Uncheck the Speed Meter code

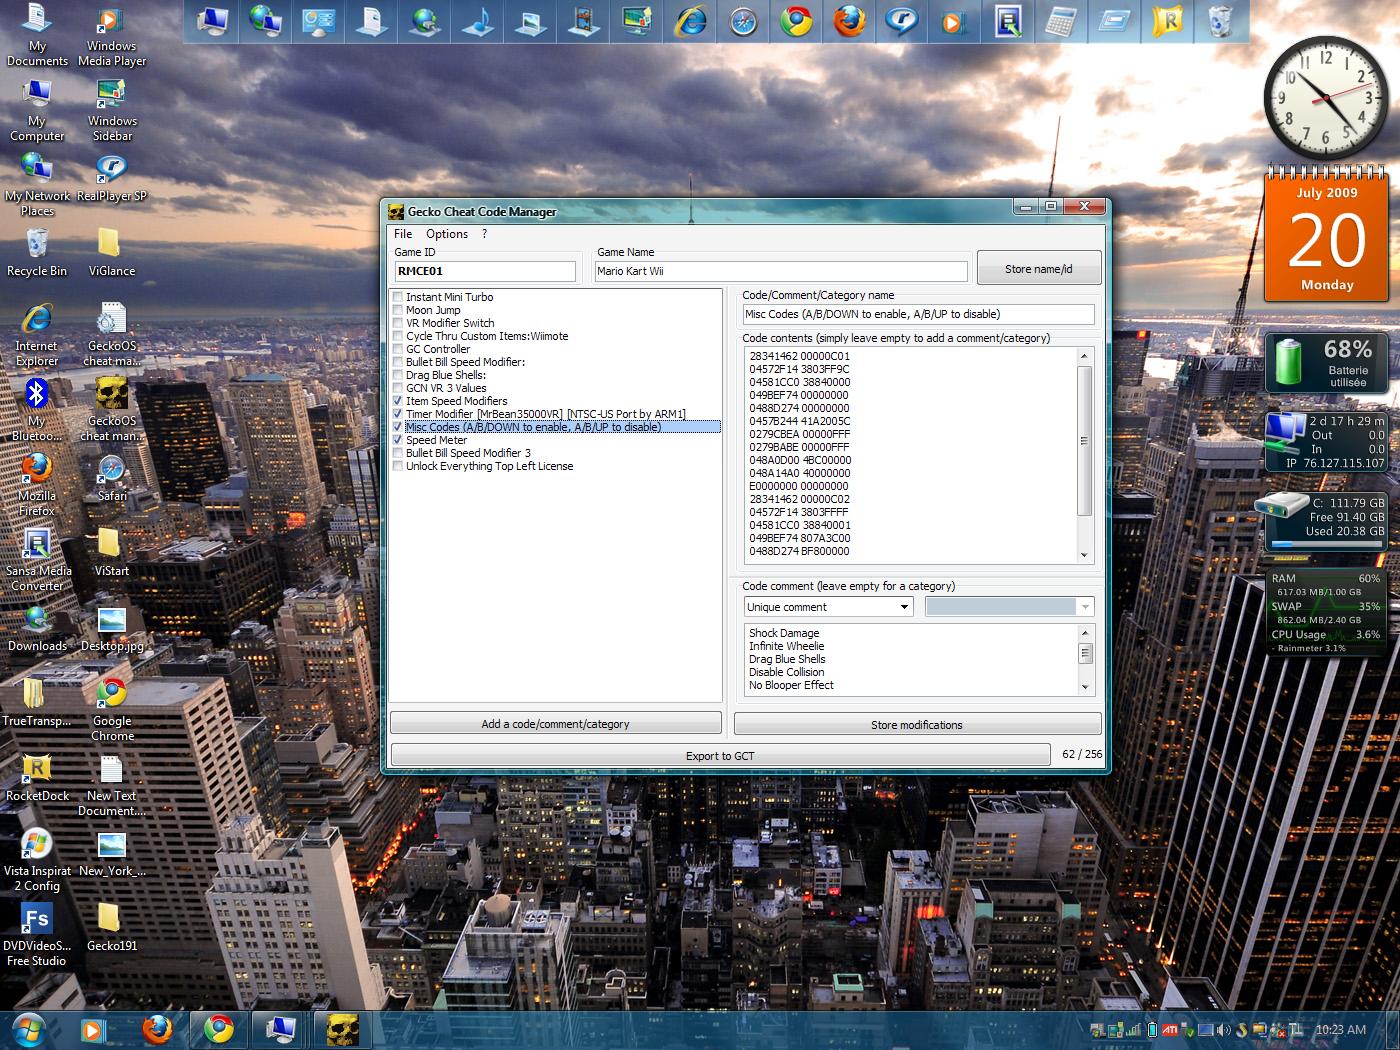[x=398, y=440]
